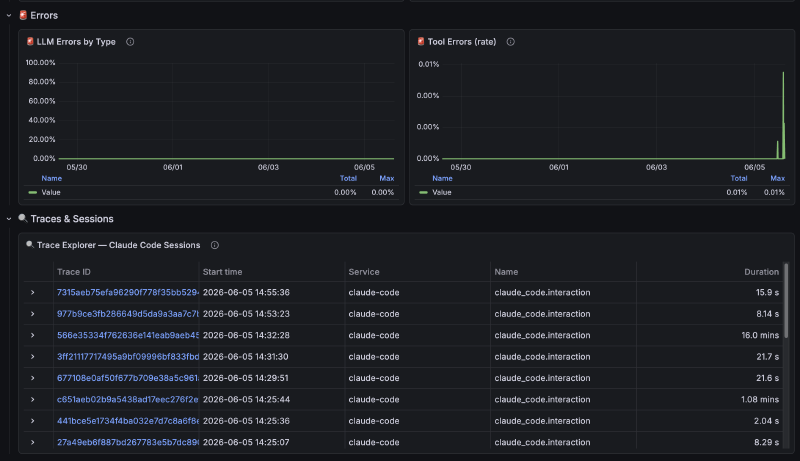Open trace 677108e0af50f677b709e38a5c961 link

pos(128,378)
